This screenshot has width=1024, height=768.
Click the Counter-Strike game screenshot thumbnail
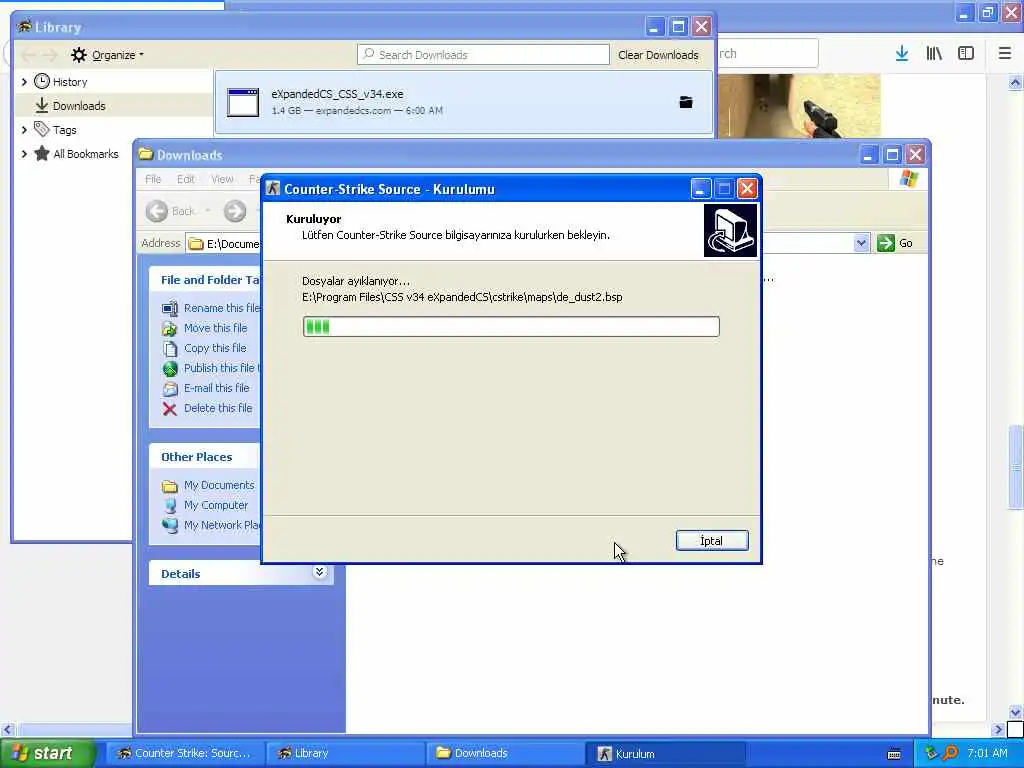point(799,106)
